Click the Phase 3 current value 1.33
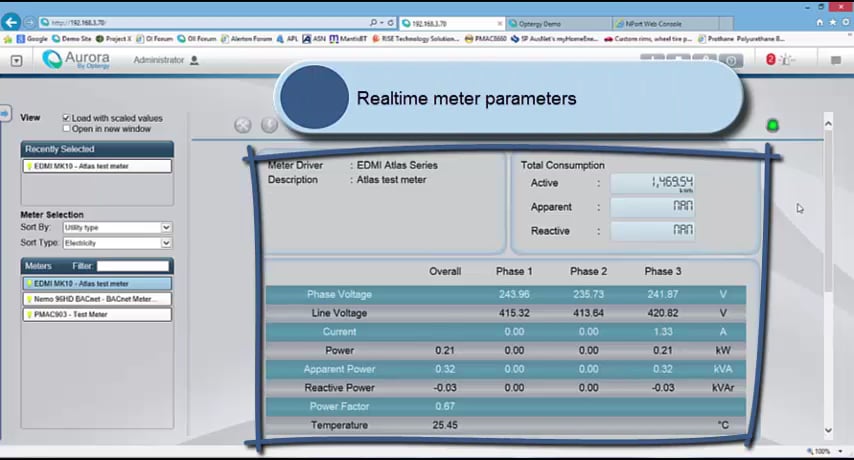The width and height of the screenshot is (854, 460). 663,332
